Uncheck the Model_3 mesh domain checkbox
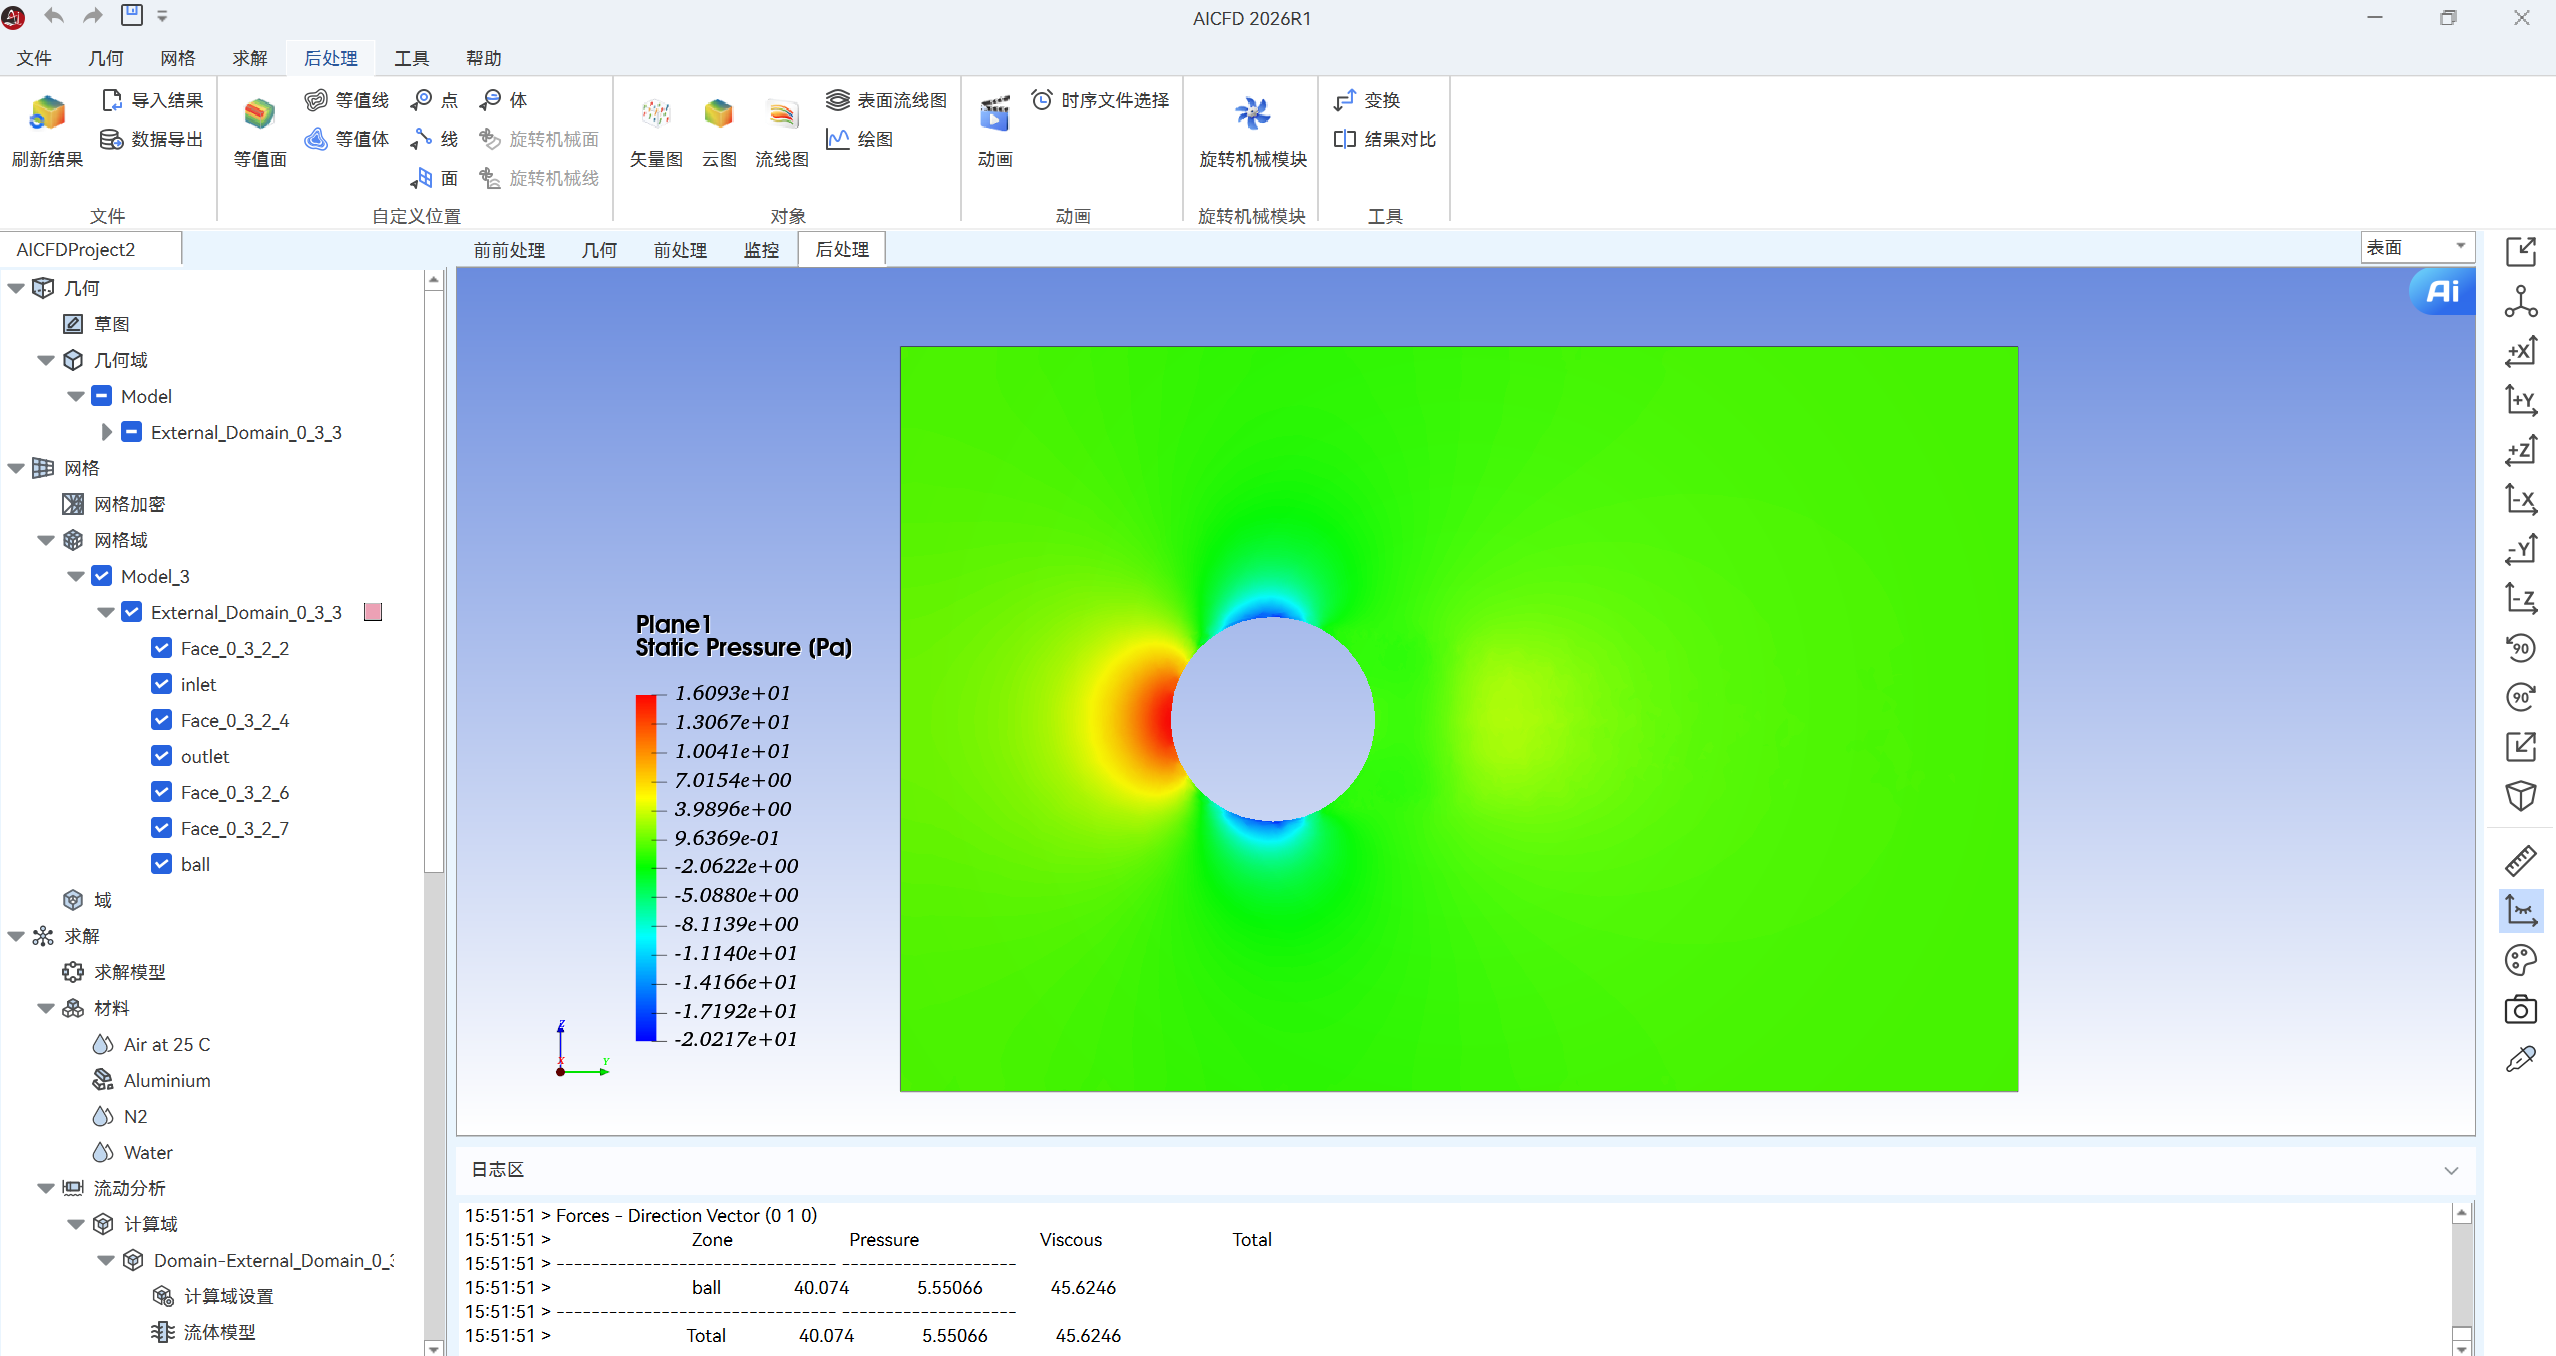The width and height of the screenshot is (2556, 1356). [x=101, y=576]
